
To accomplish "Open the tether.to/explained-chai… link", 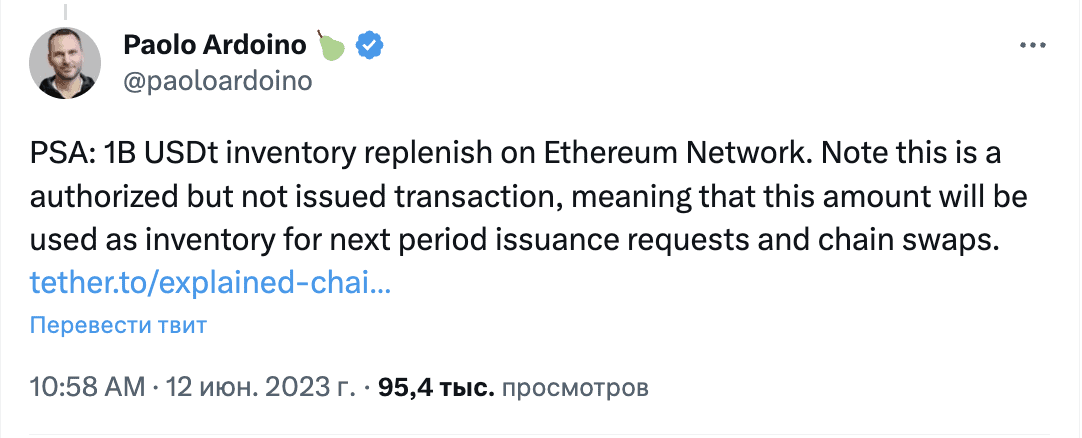I will pos(210,281).
